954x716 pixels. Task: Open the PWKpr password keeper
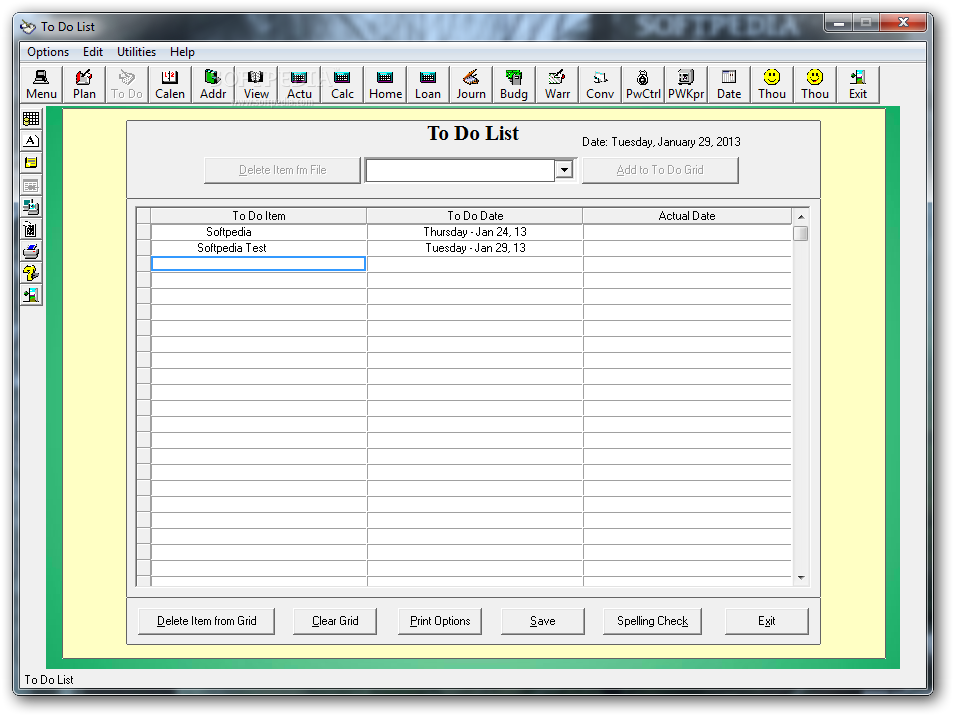click(686, 85)
